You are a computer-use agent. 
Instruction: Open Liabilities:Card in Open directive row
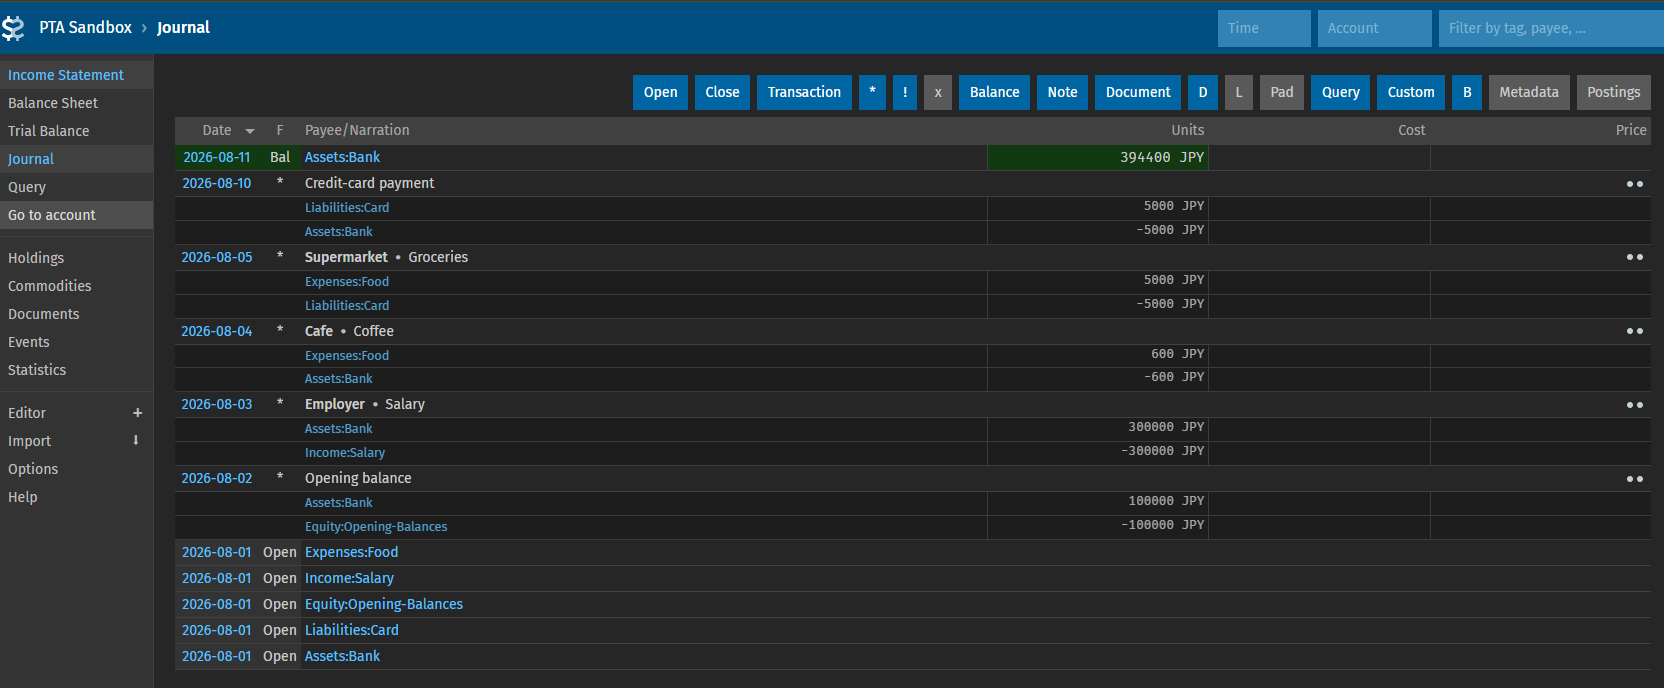[x=352, y=630]
